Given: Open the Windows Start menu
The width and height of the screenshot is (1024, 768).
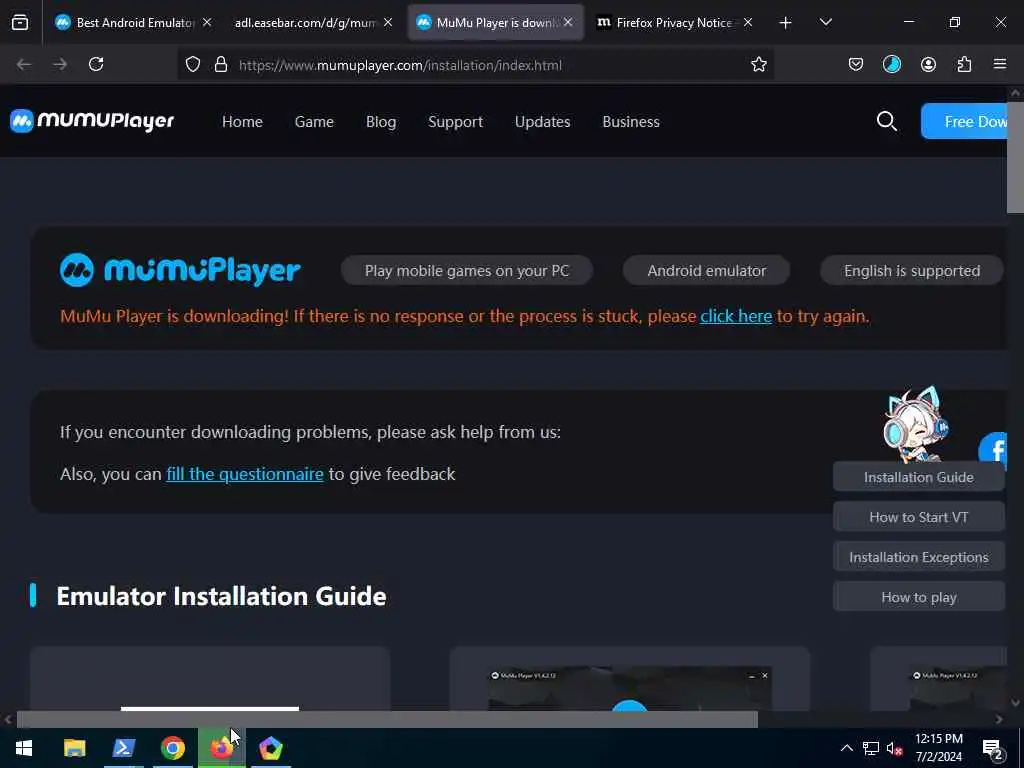Looking at the screenshot, I should (24, 748).
